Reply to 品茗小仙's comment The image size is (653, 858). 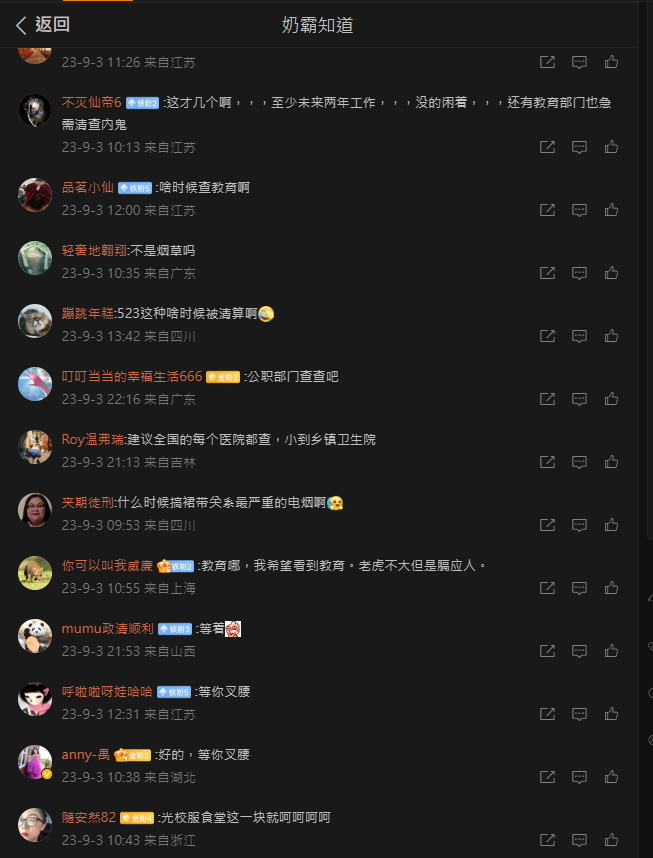click(579, 210)
